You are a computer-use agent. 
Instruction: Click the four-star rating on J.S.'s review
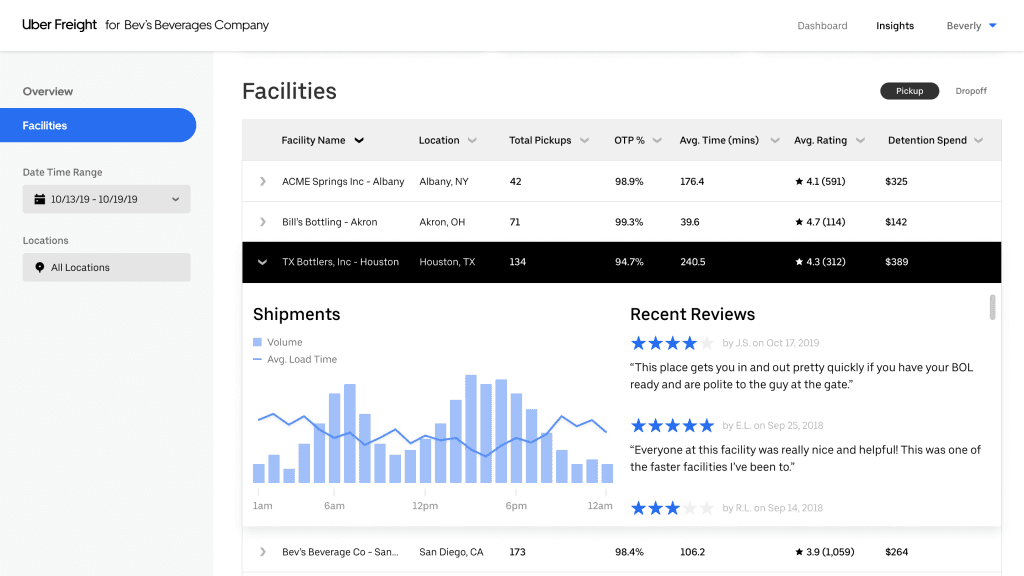pos(672,342)
